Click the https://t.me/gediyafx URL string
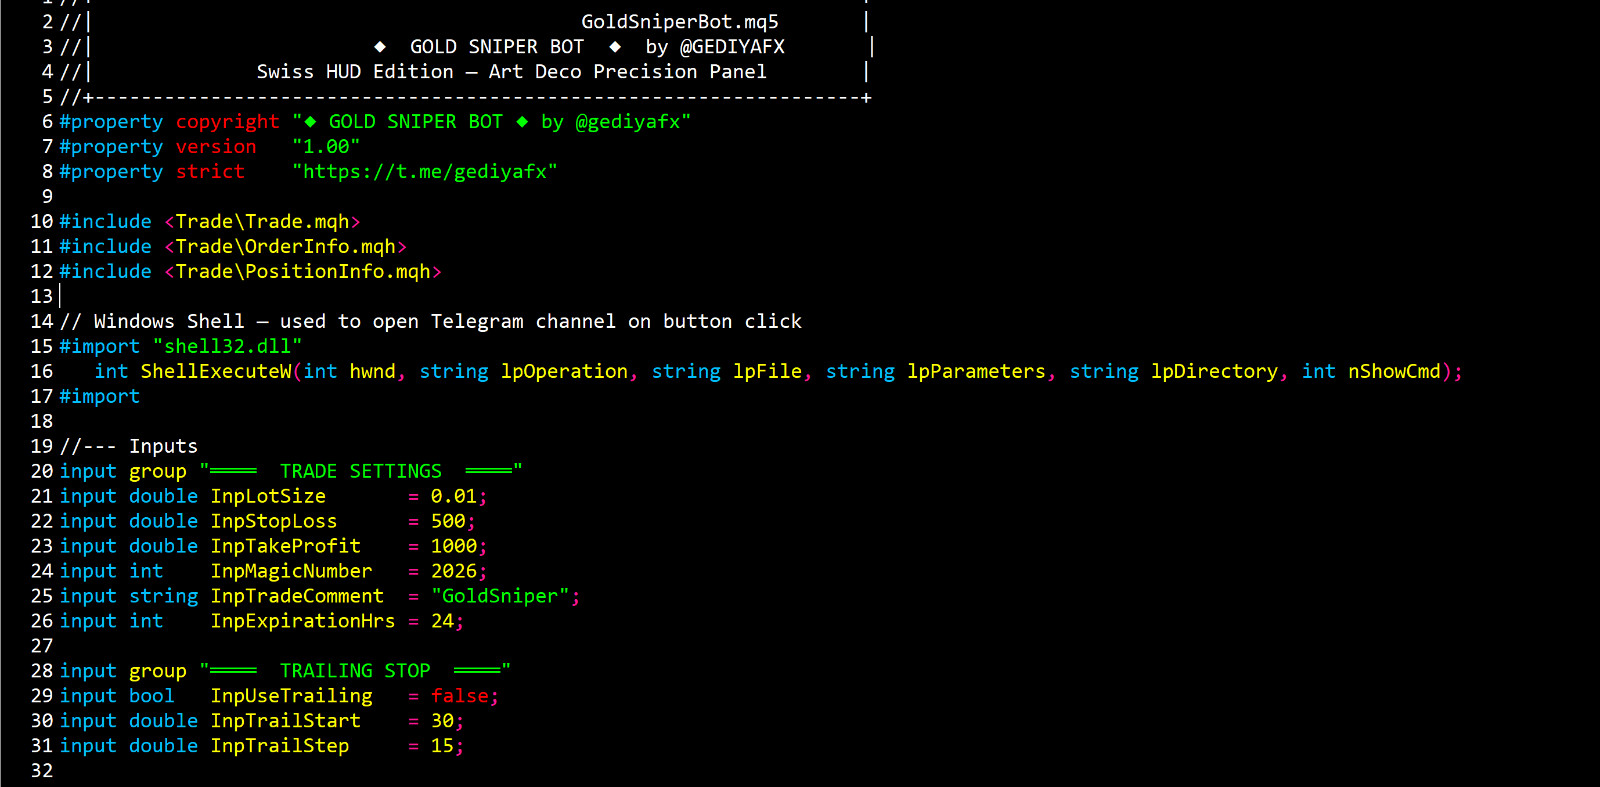Image resolution: width=1600 pixels, height=787 pixels. 425,171
